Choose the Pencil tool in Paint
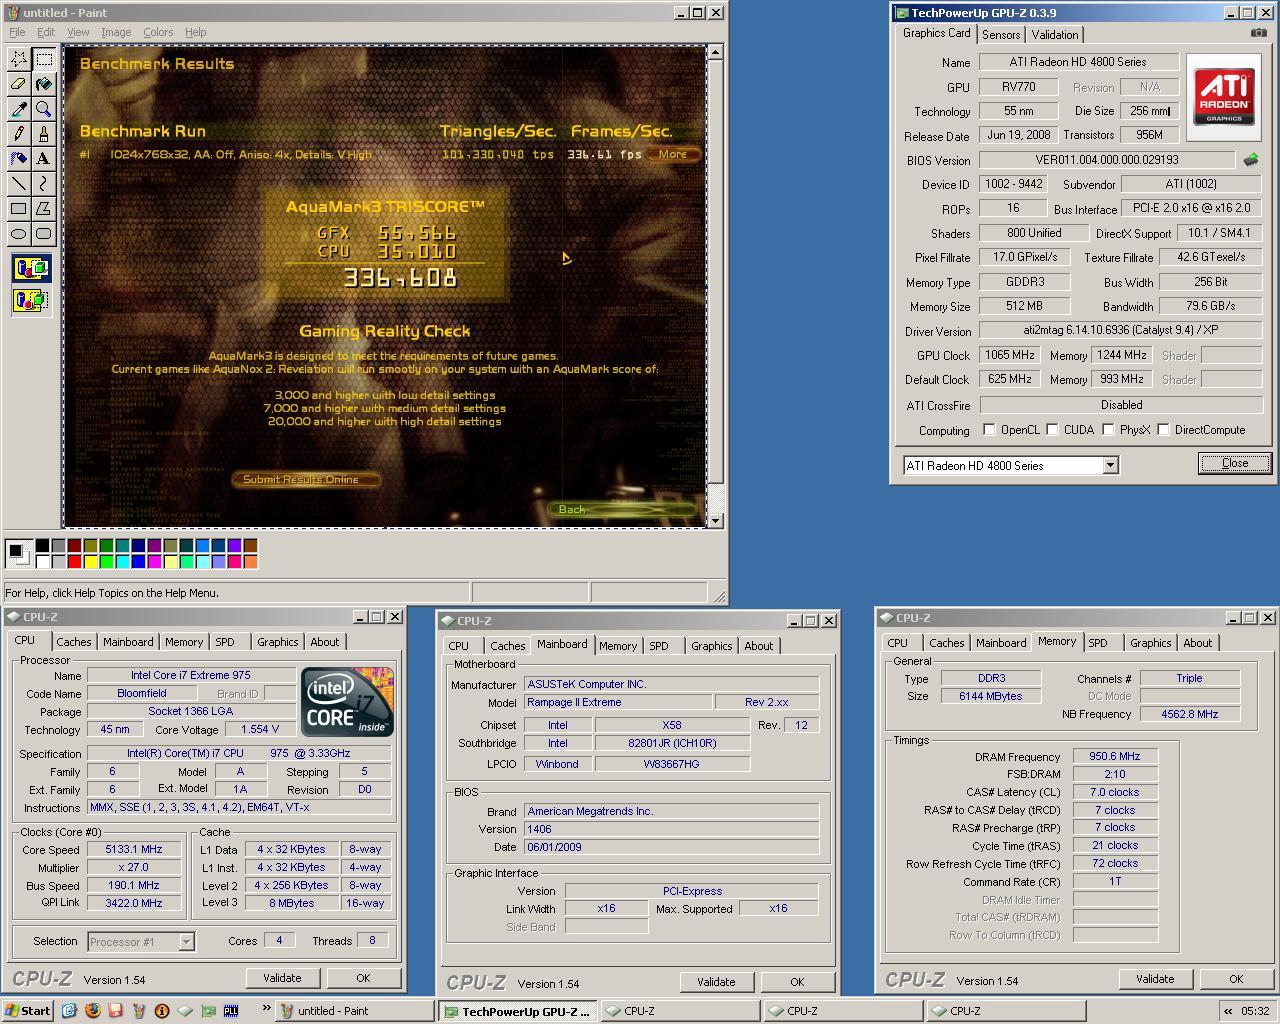Image resolution: width=1280 pixels, height=1024 pixels. tap(18, 134)
